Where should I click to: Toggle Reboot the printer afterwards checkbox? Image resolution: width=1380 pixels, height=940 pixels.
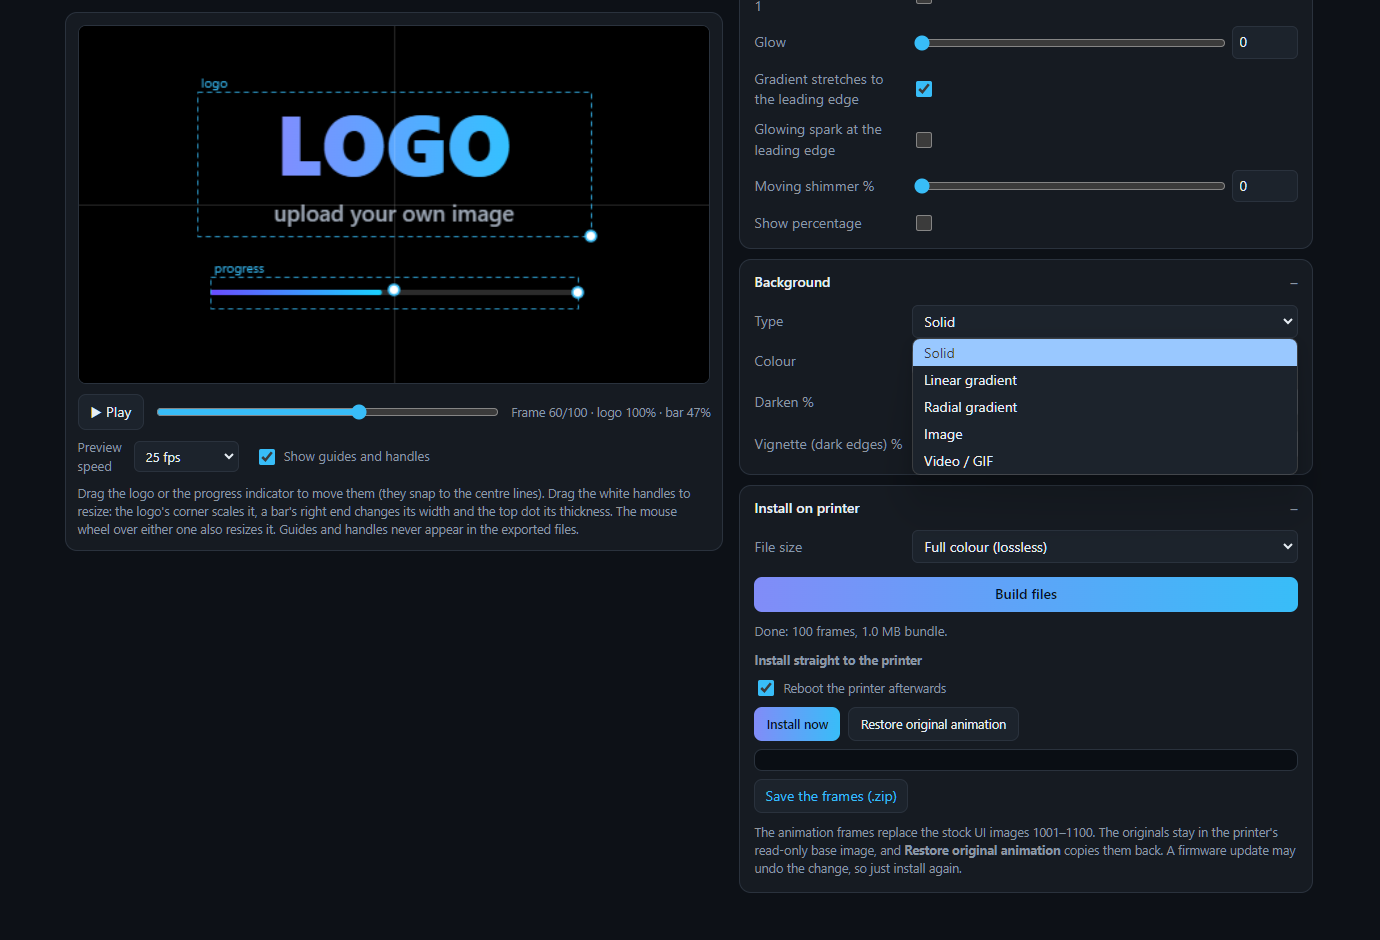tap(766, 688)
